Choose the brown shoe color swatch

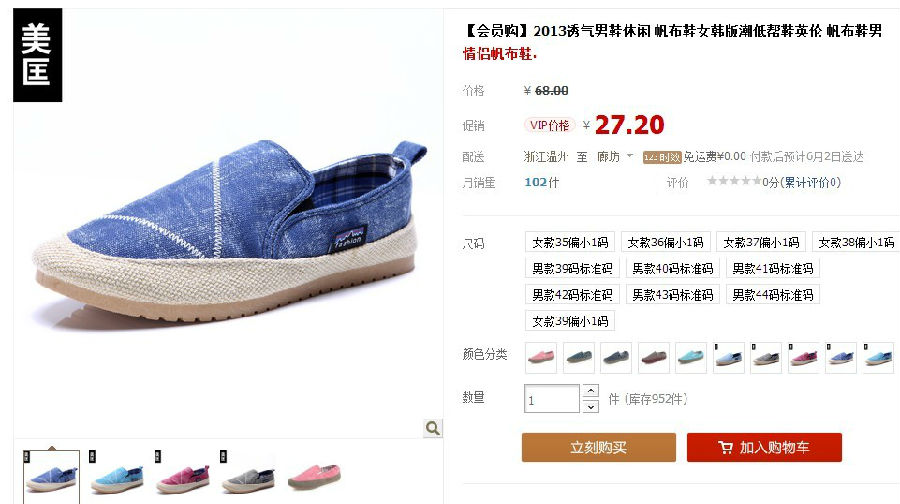653,358
